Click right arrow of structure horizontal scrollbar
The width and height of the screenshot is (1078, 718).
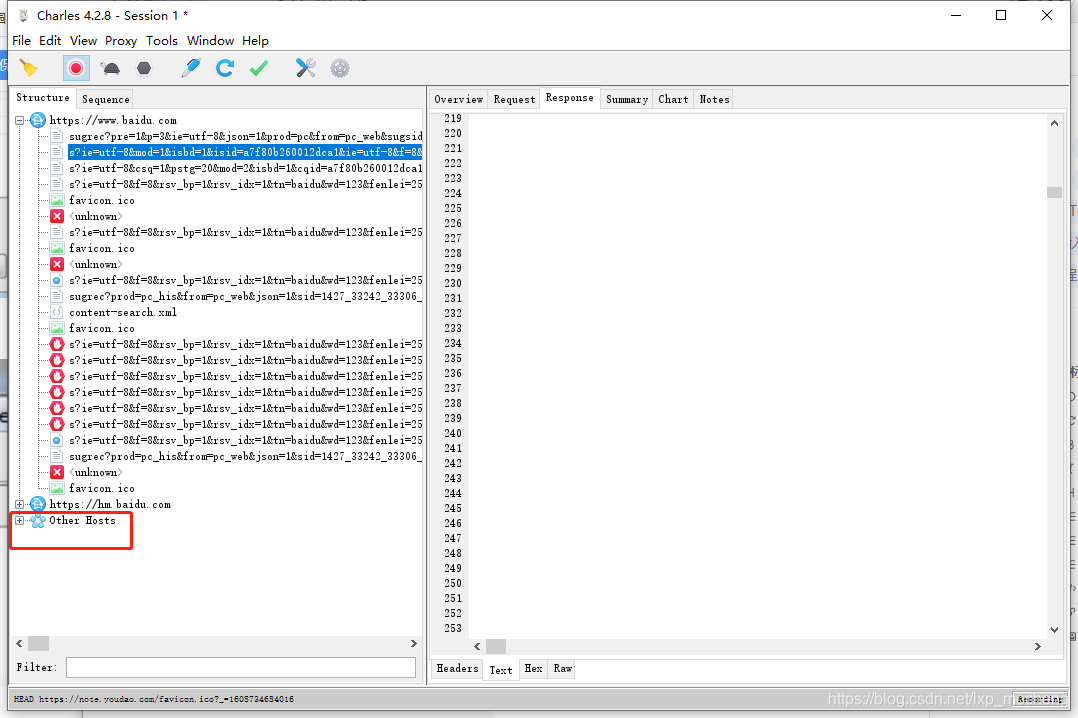(413, 644)
